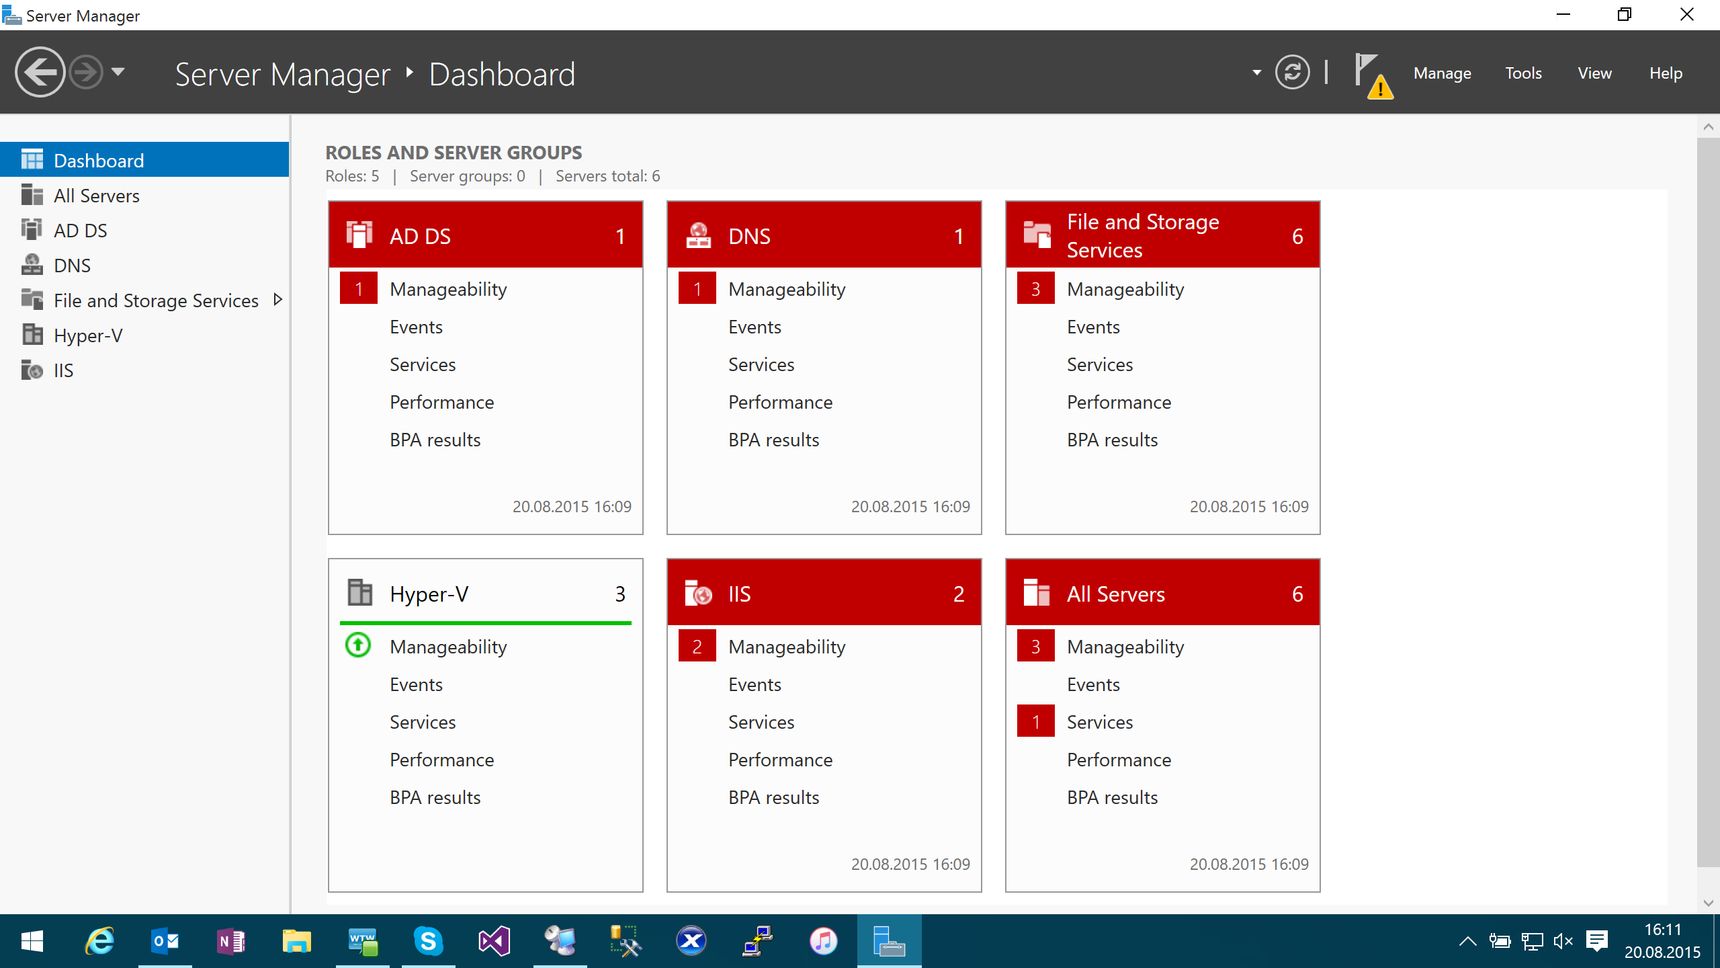Click Hyper-V green manageability status icon

[x=358, y=645]
